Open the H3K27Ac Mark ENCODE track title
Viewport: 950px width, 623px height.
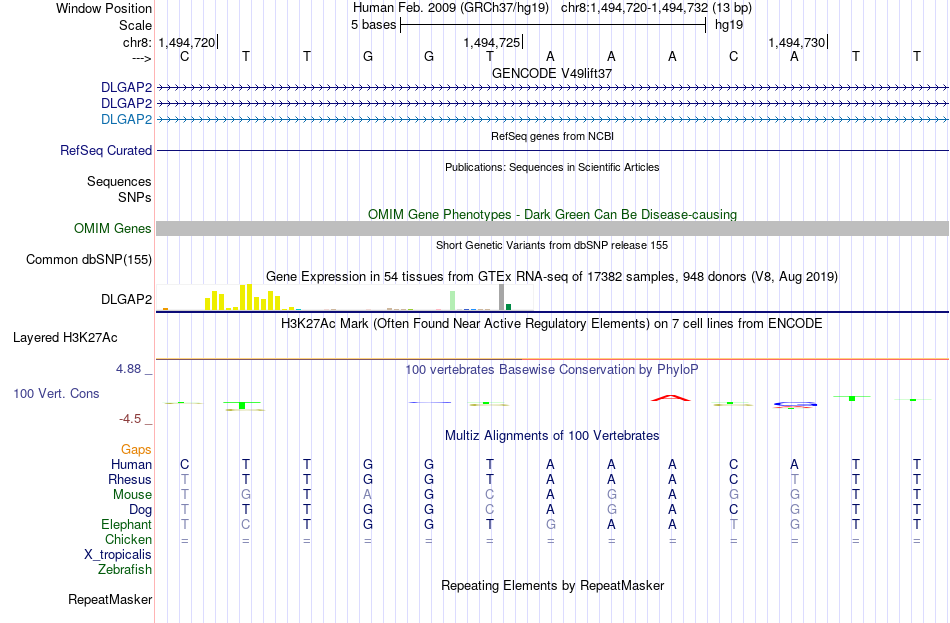tap(552, 324)
